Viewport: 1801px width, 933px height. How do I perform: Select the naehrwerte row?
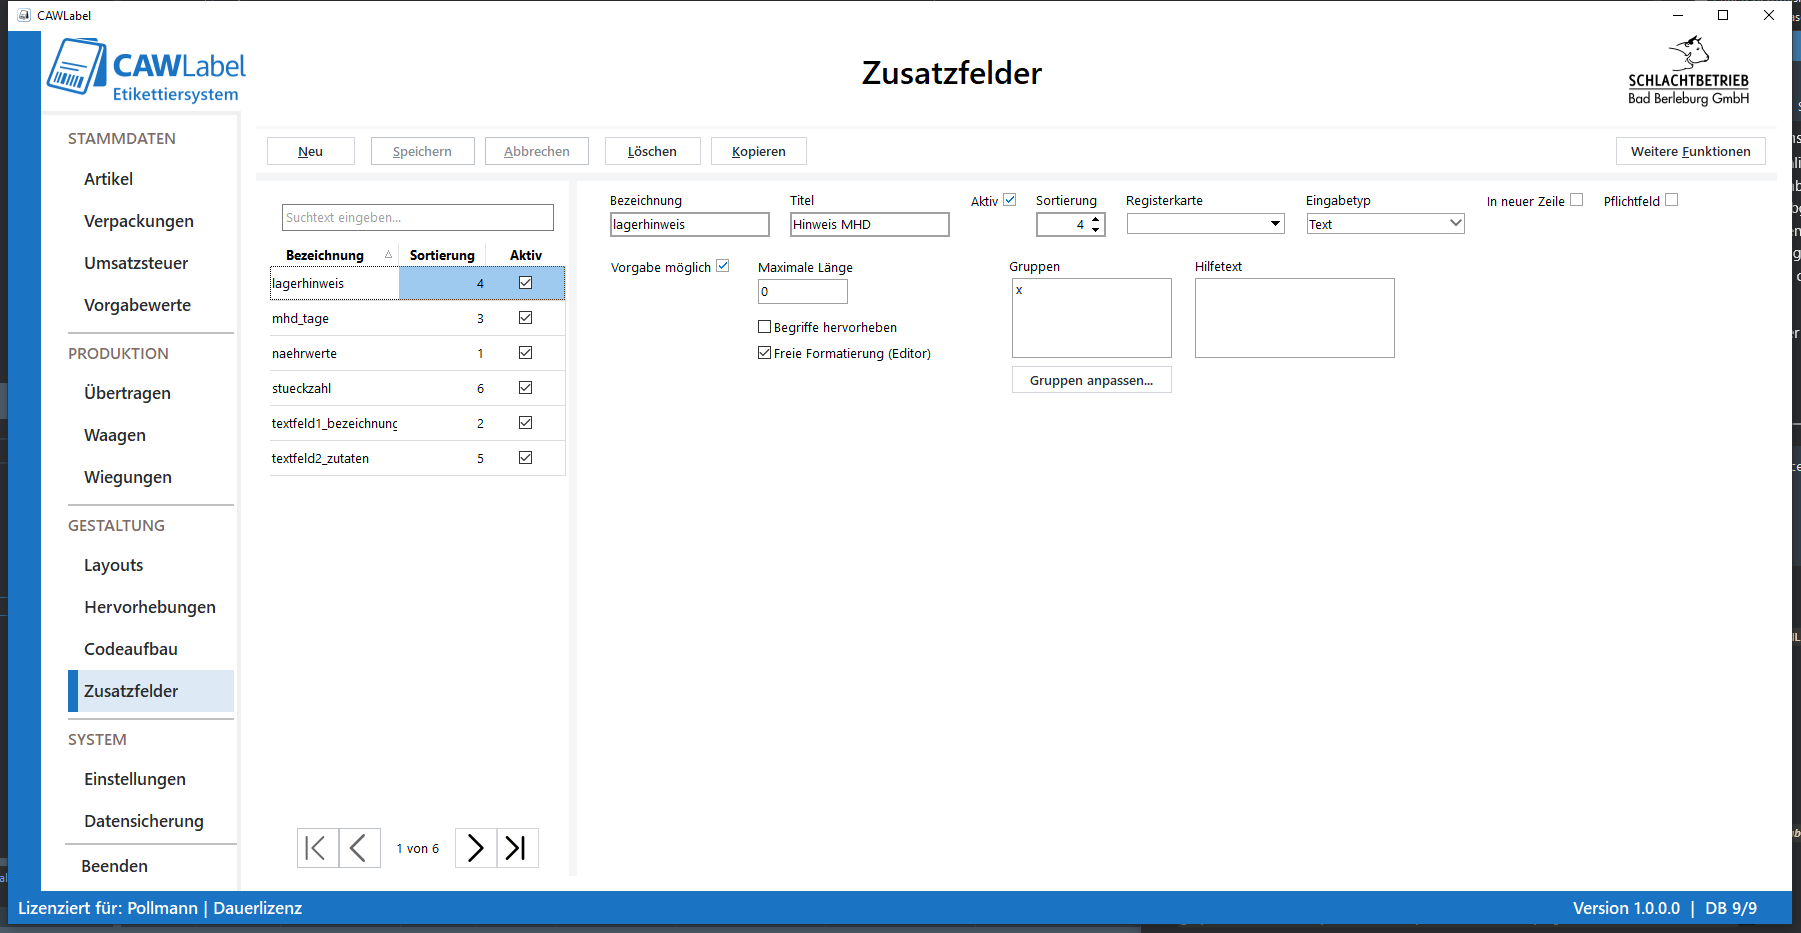click(x=417, y=353)
